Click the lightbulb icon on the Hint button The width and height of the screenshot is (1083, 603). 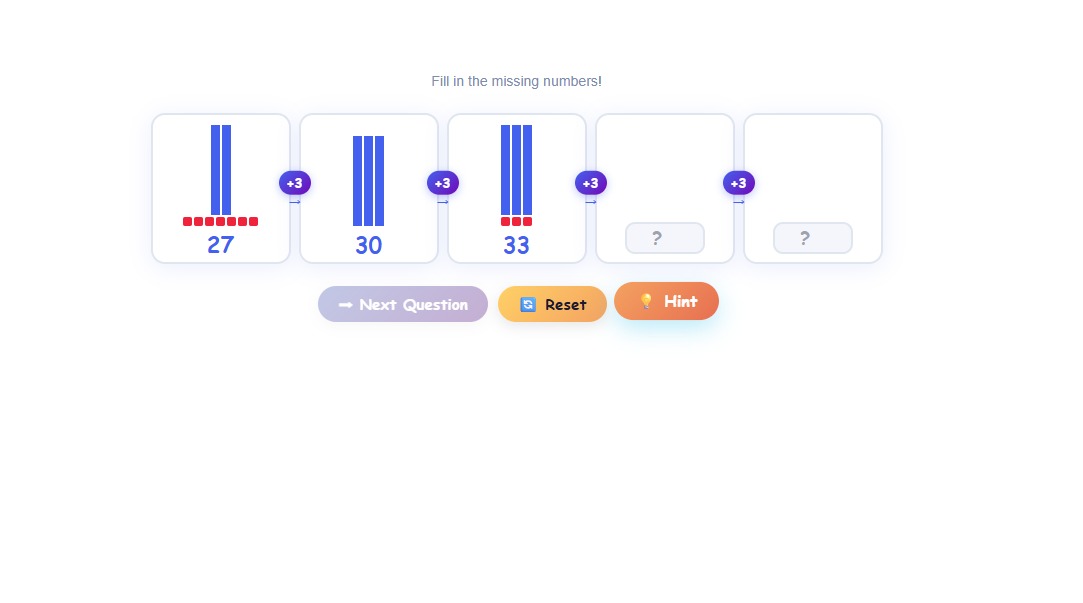pos(645,300)
